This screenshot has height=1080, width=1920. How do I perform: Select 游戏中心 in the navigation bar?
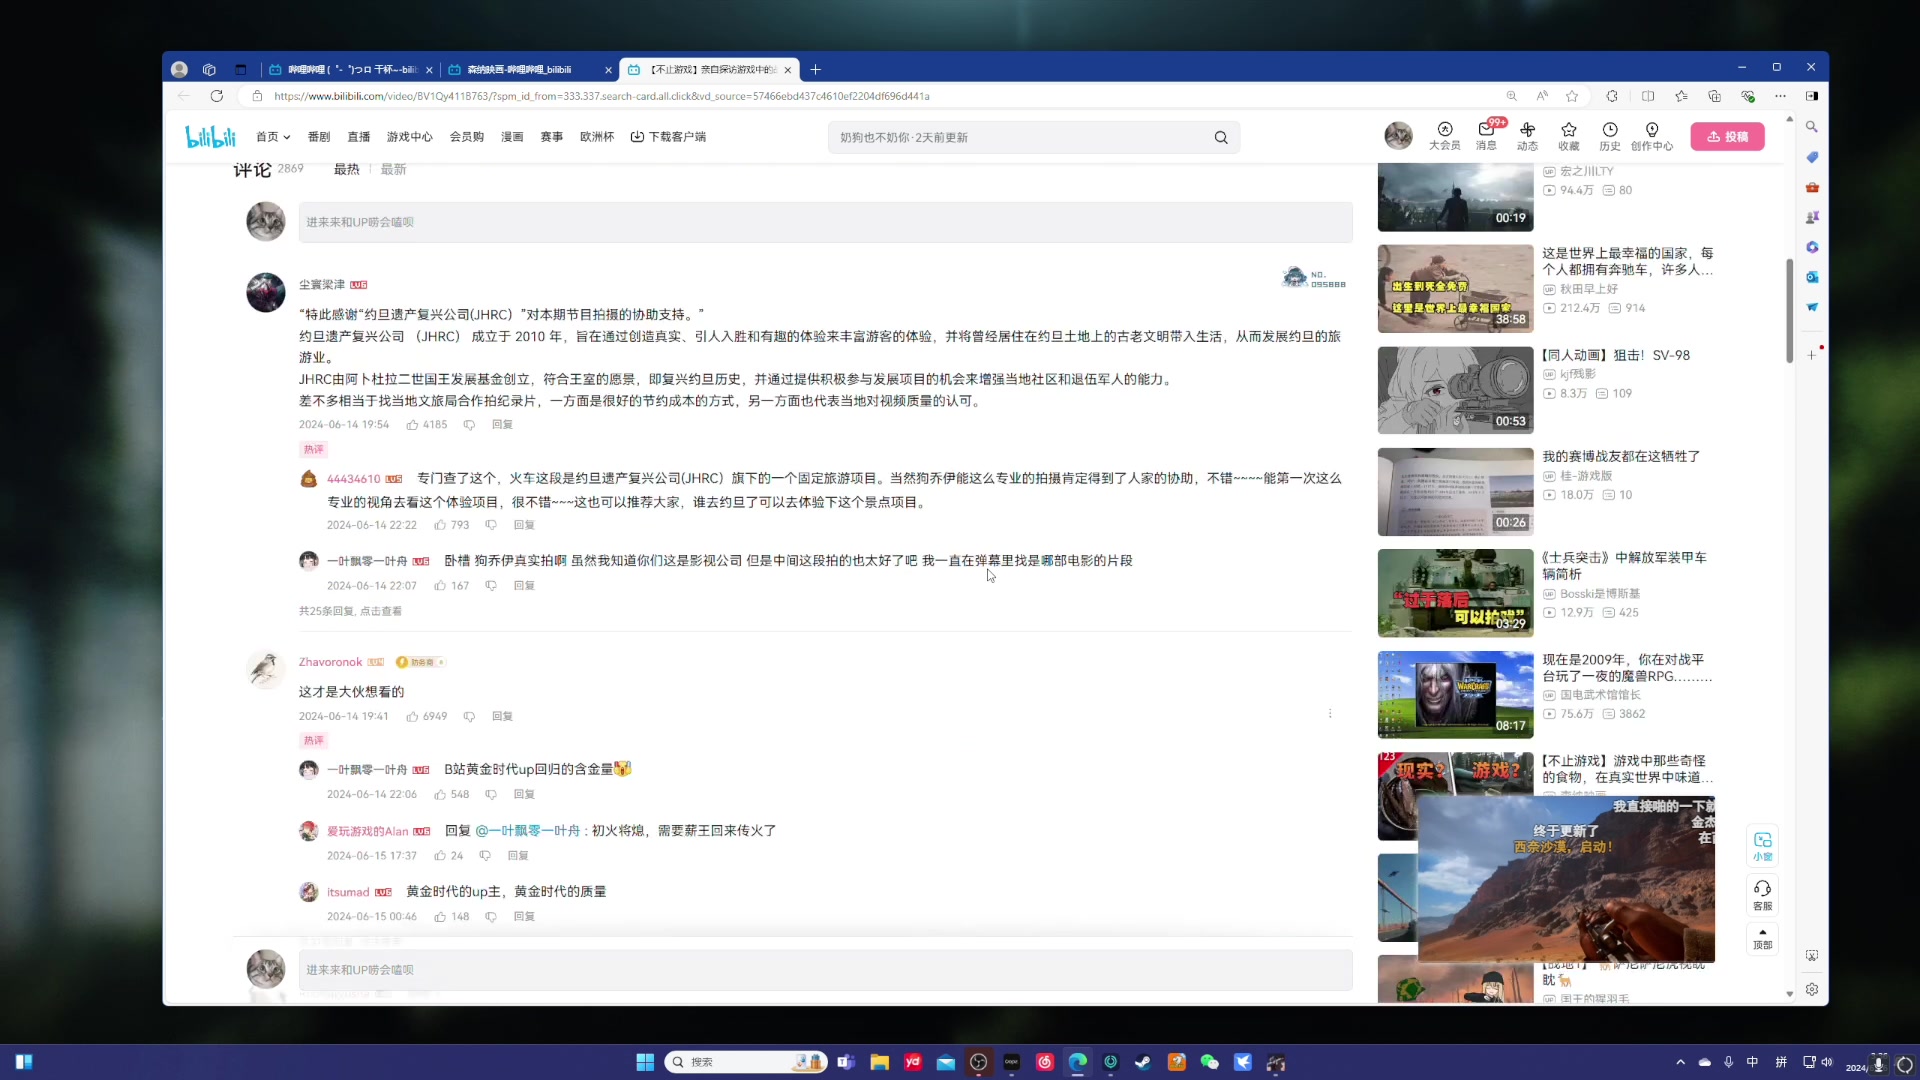click(410, 137)
